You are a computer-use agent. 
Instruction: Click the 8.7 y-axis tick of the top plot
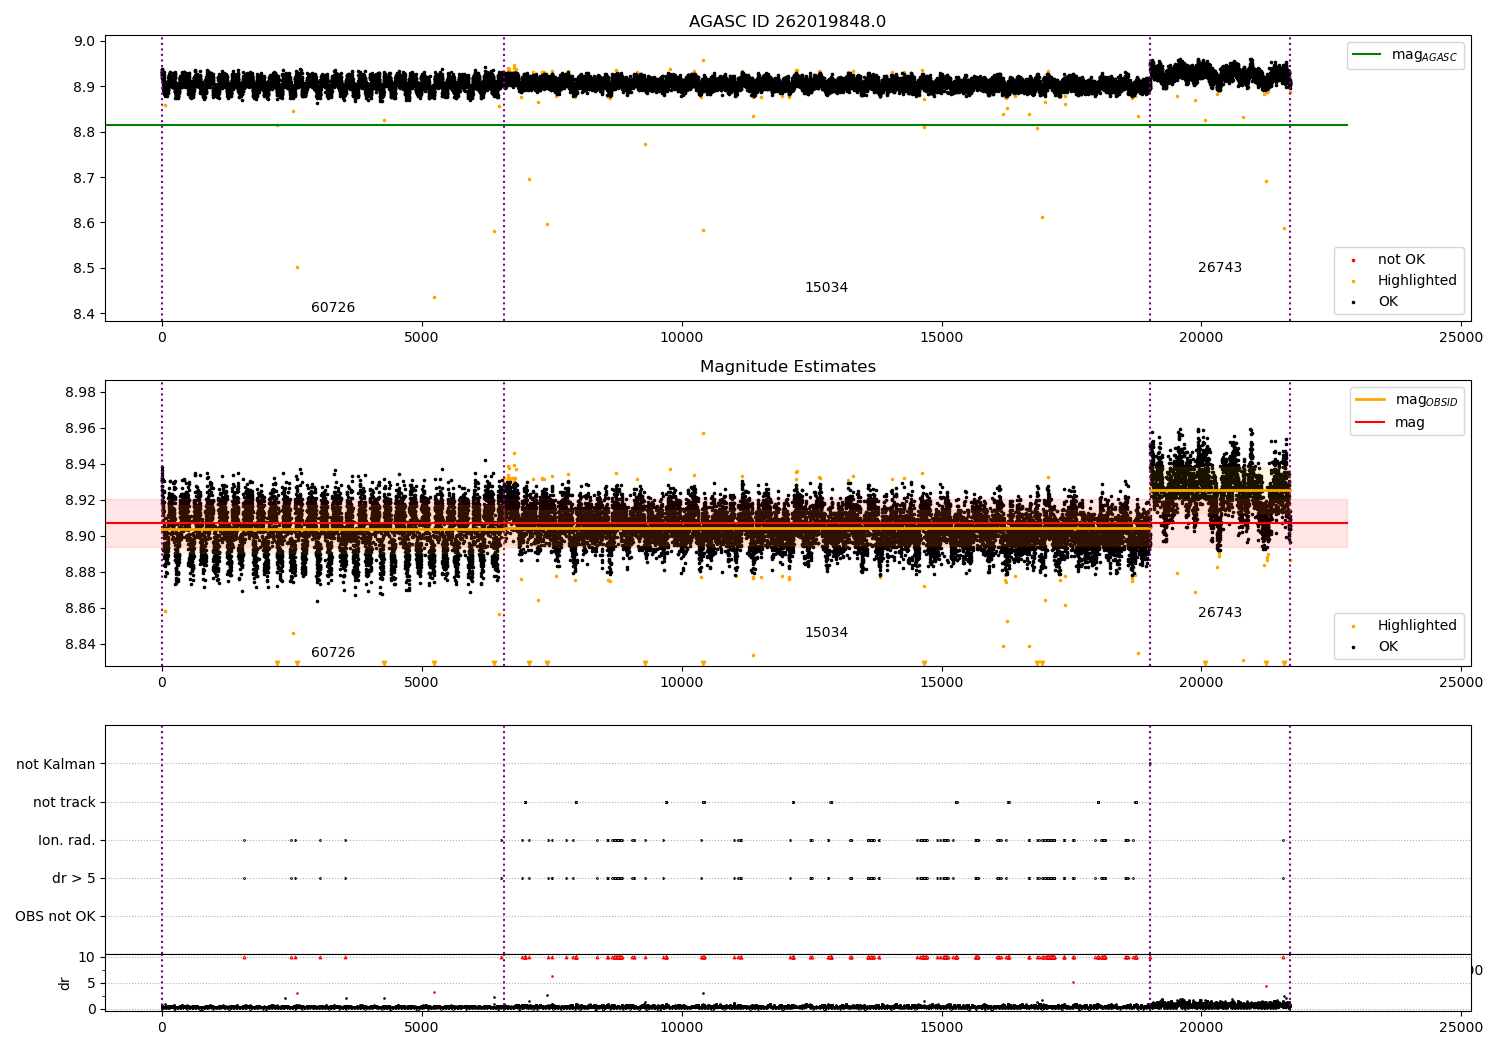point(85,178)
